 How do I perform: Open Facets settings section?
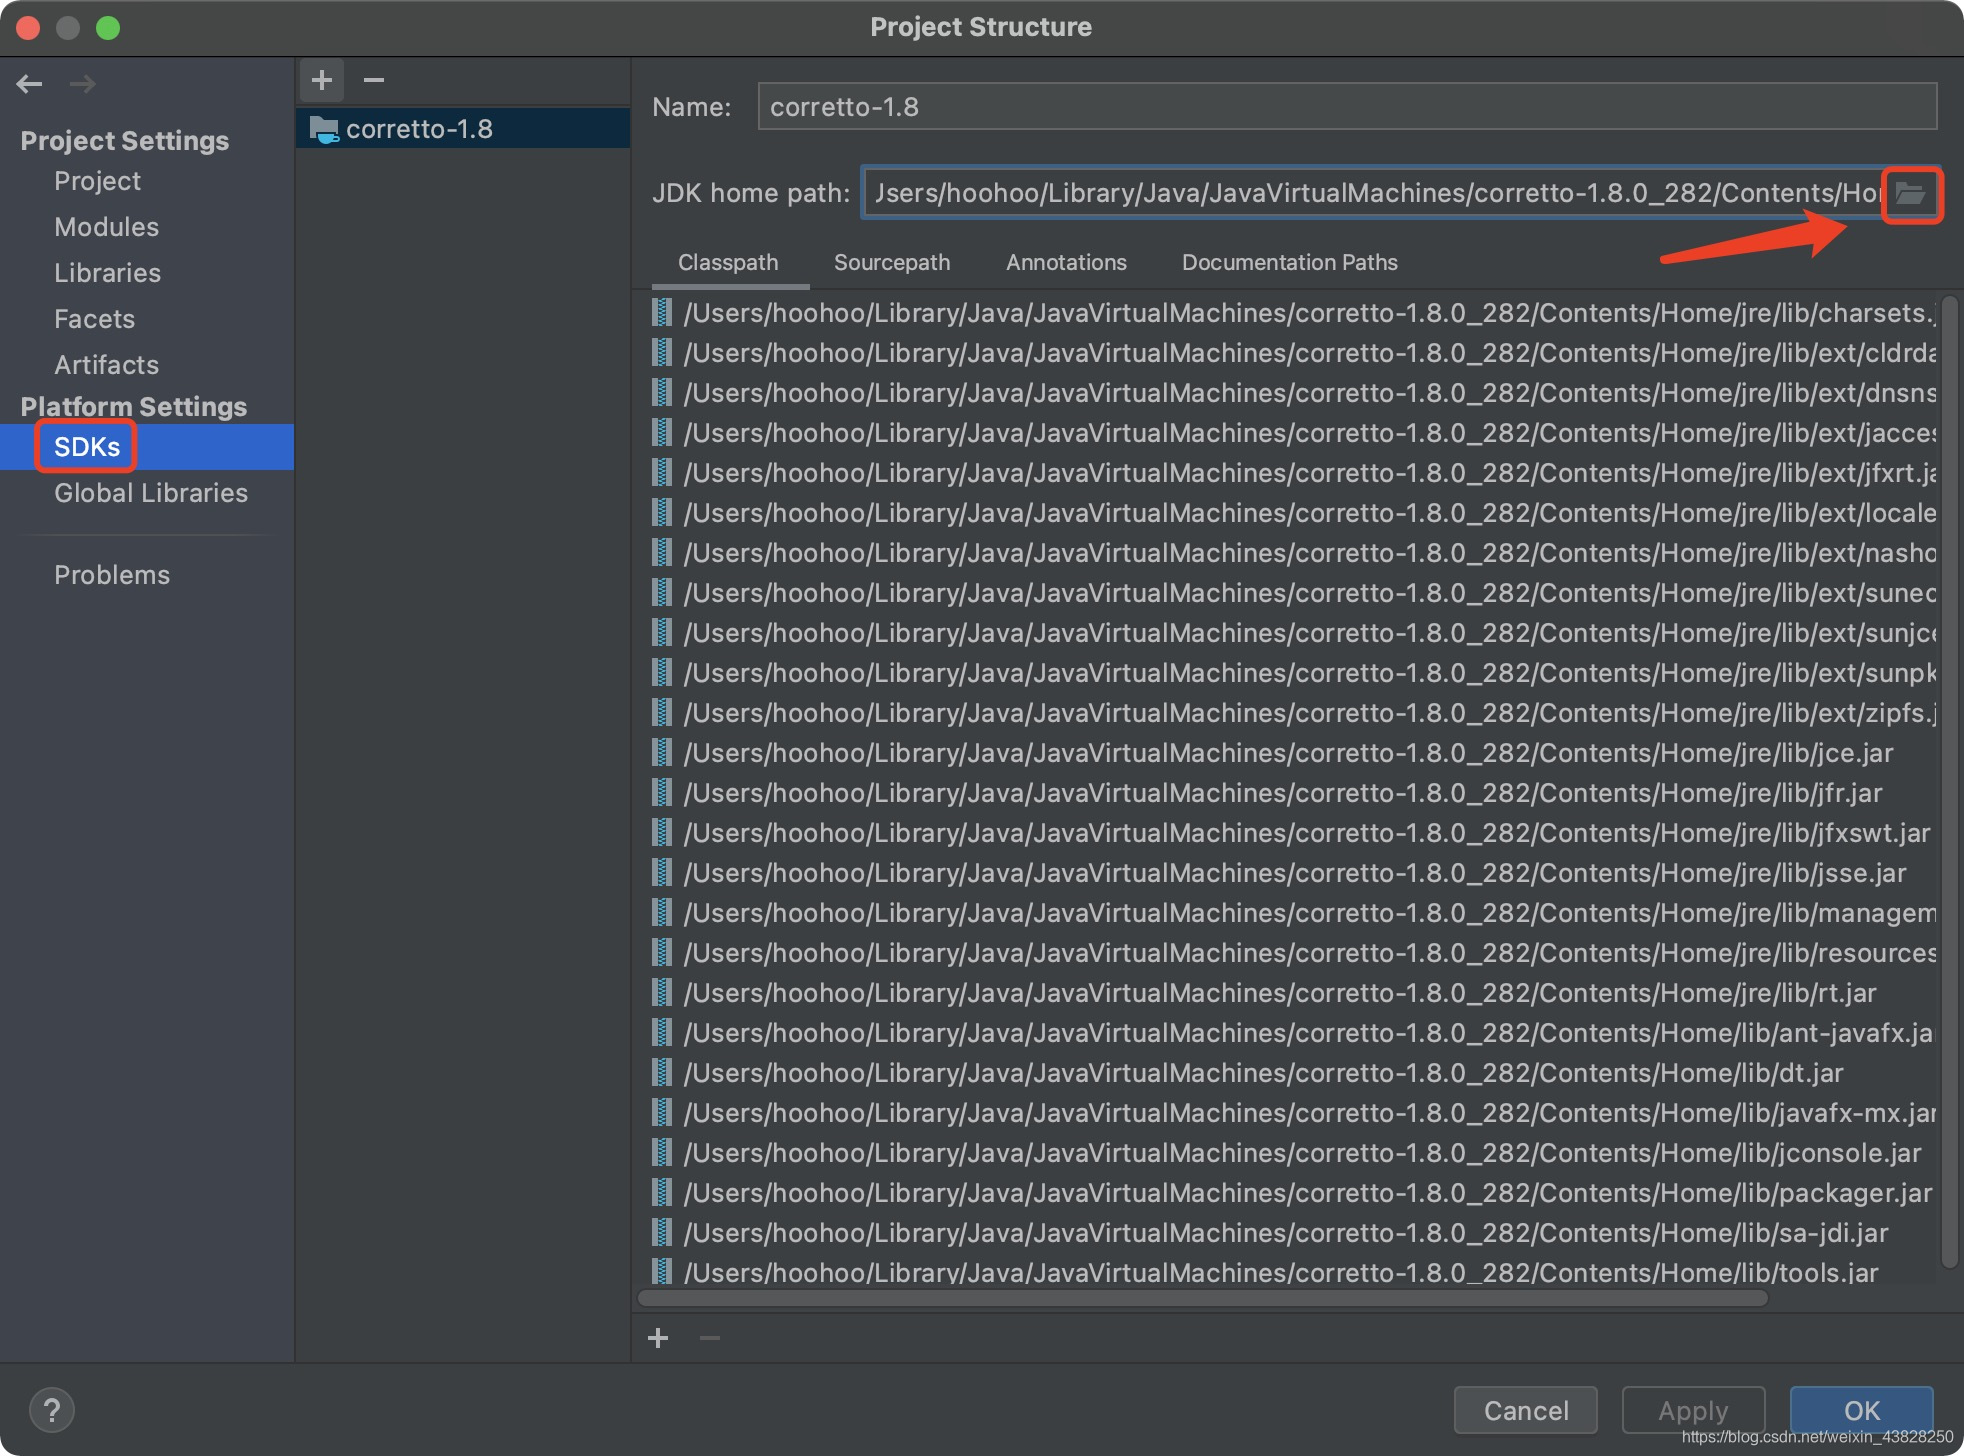pos(94,319)
